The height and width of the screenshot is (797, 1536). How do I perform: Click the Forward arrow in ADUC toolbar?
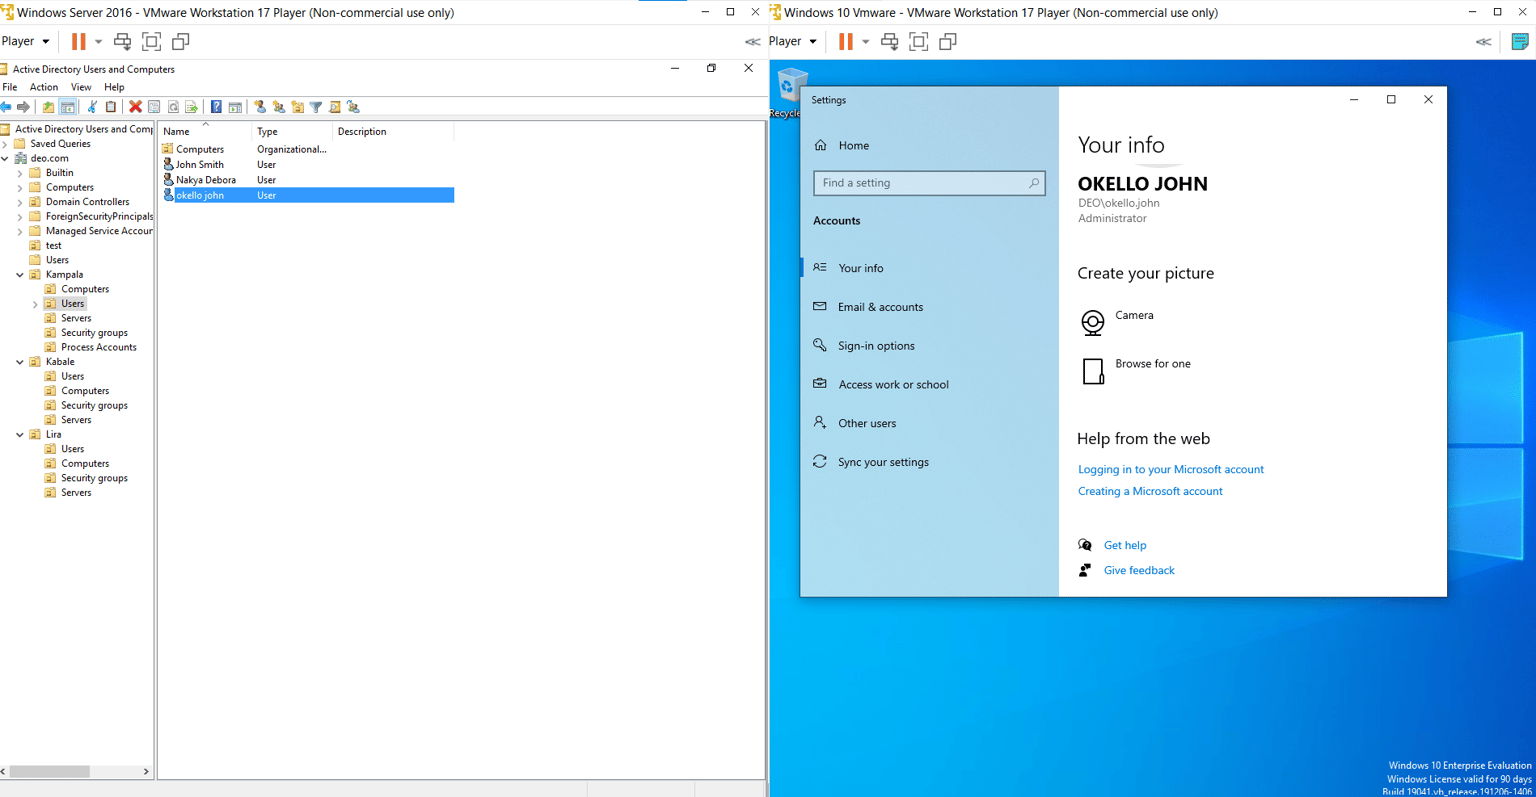tap(23, 107)
